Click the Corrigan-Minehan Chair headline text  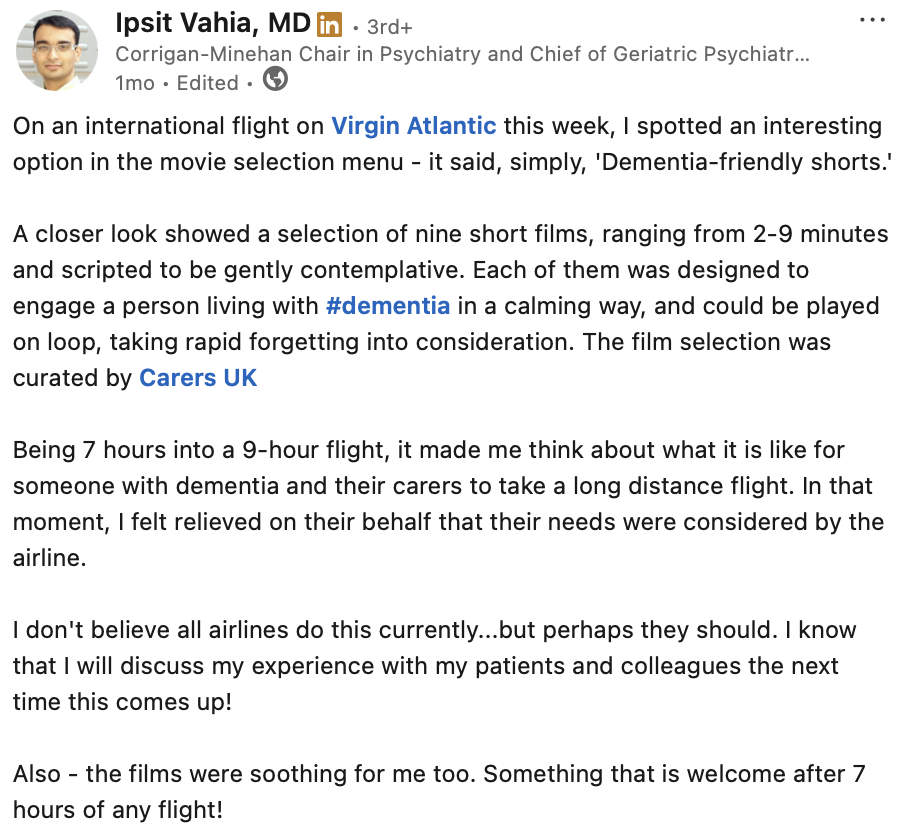[x=462, y=54]
